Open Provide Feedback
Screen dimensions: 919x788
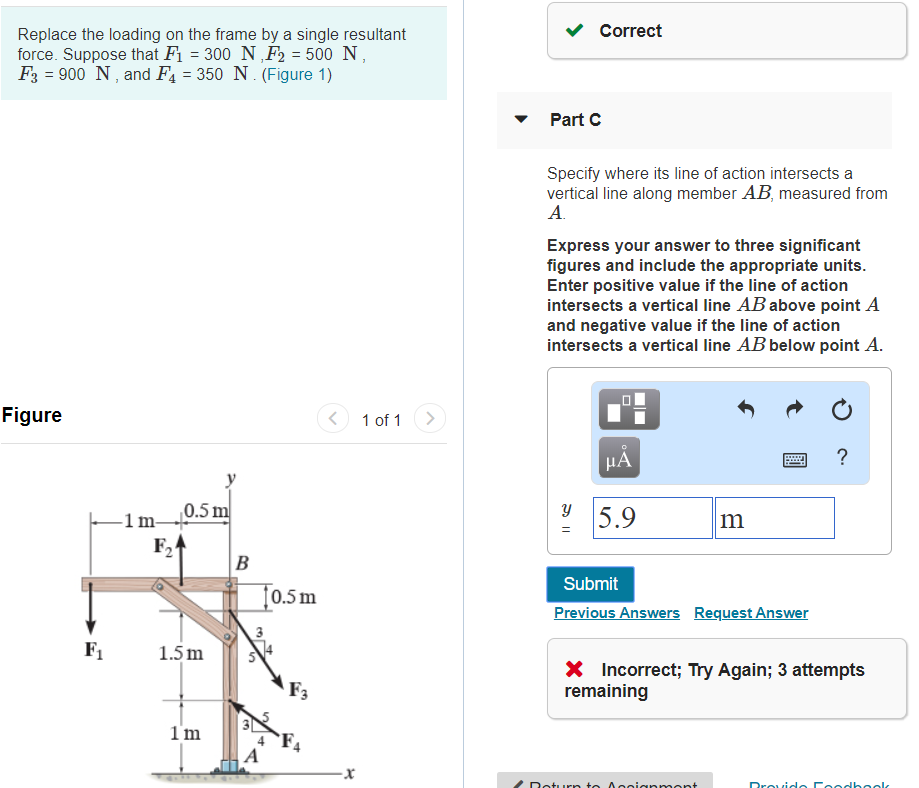point(818,784)
